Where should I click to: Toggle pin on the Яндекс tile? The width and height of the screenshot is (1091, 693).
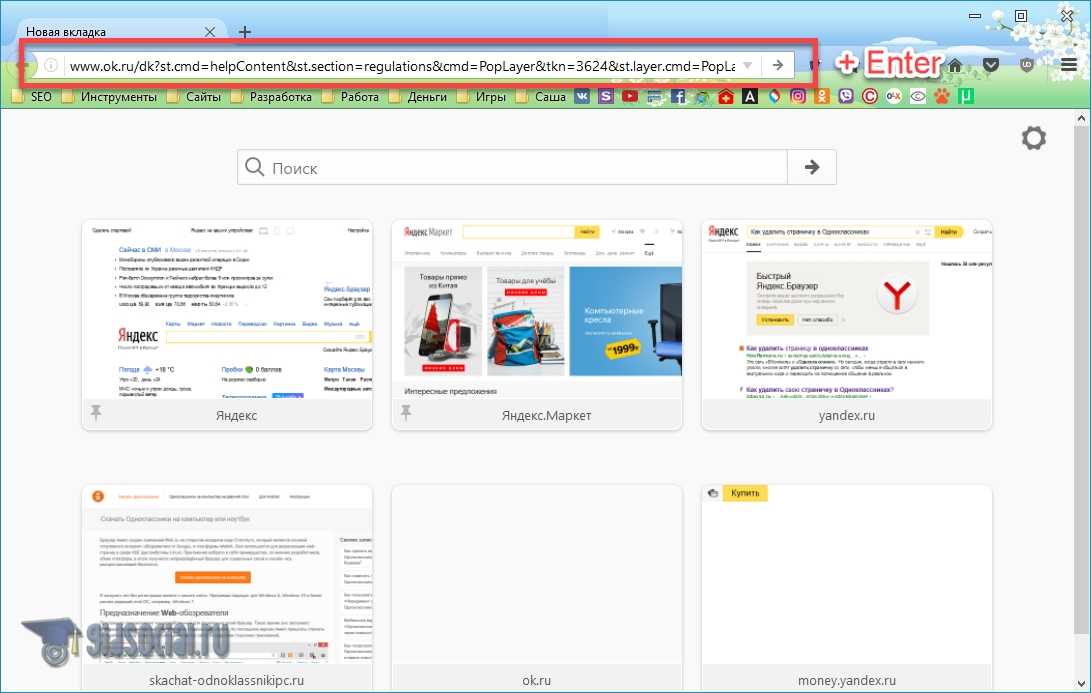point(96,414)
